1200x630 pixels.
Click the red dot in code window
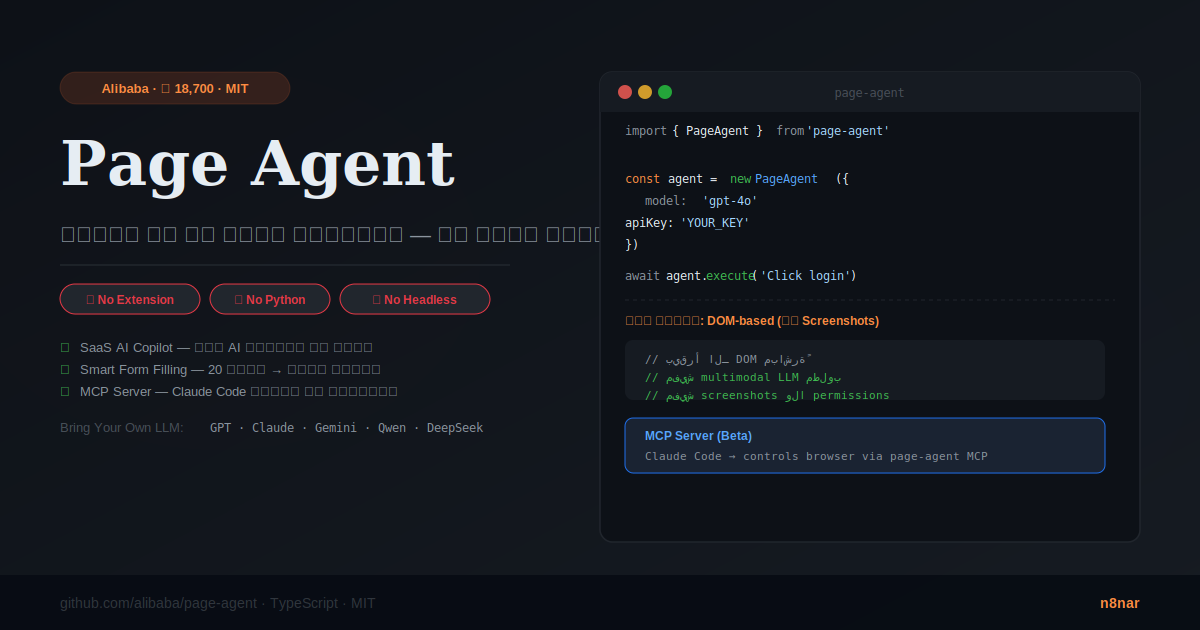(x=625, y=92)
